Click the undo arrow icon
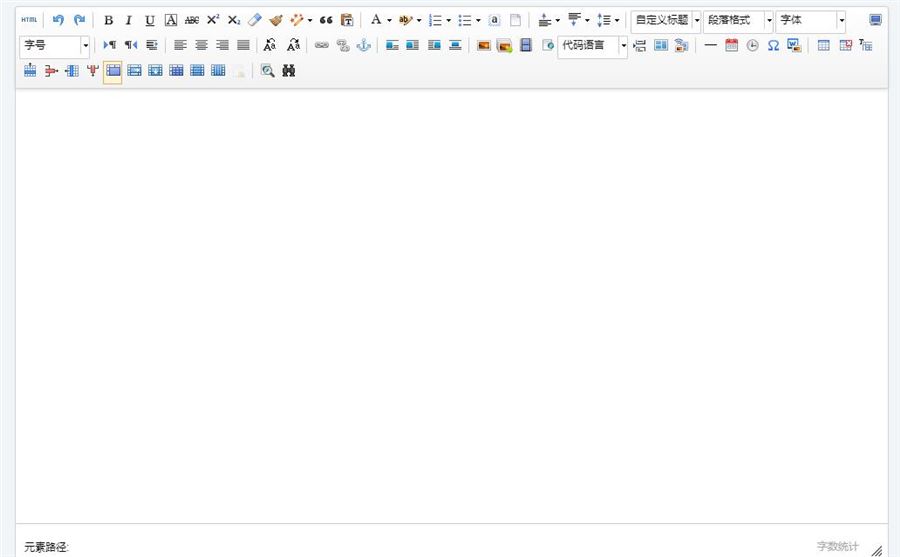This screenshot has height=557, width=900. pos(58,20)
